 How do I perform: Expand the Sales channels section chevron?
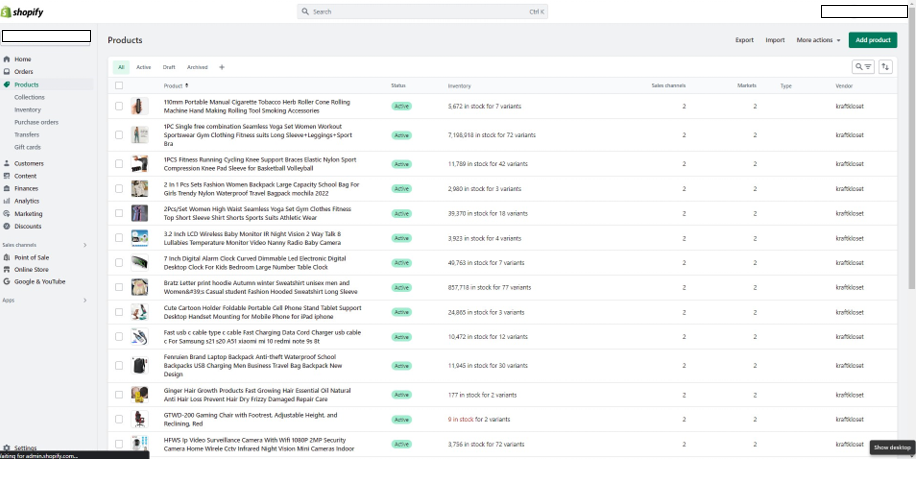click(85, 245)
